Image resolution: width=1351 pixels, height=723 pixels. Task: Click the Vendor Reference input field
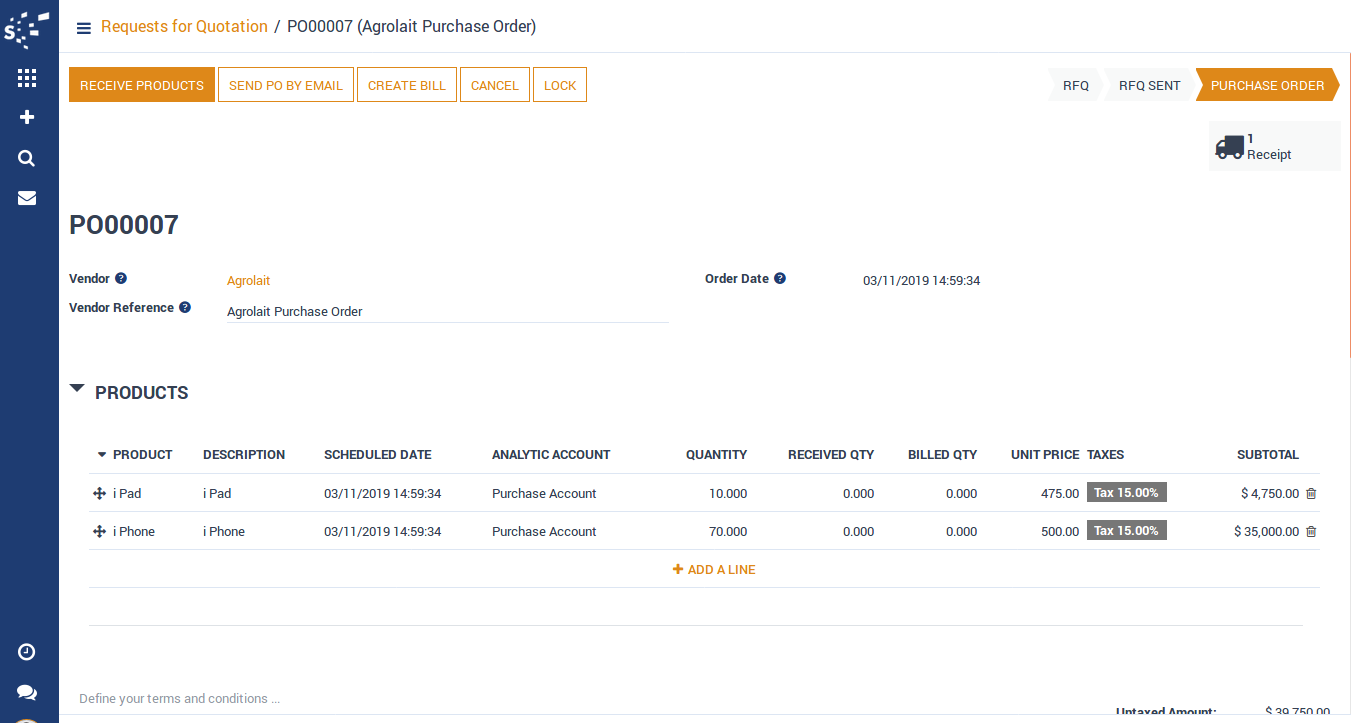tap(447, 312)
